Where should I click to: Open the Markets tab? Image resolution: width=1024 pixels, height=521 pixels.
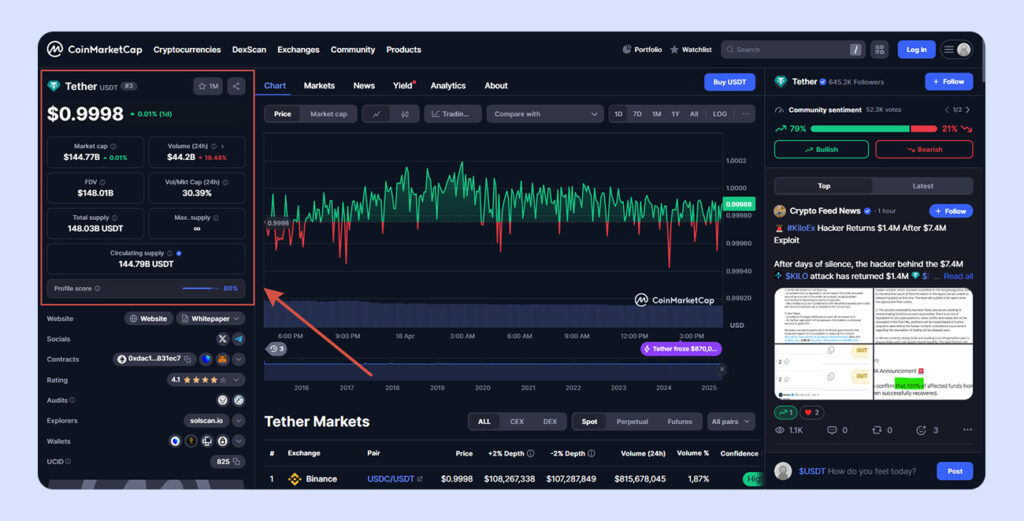(319, 86)
